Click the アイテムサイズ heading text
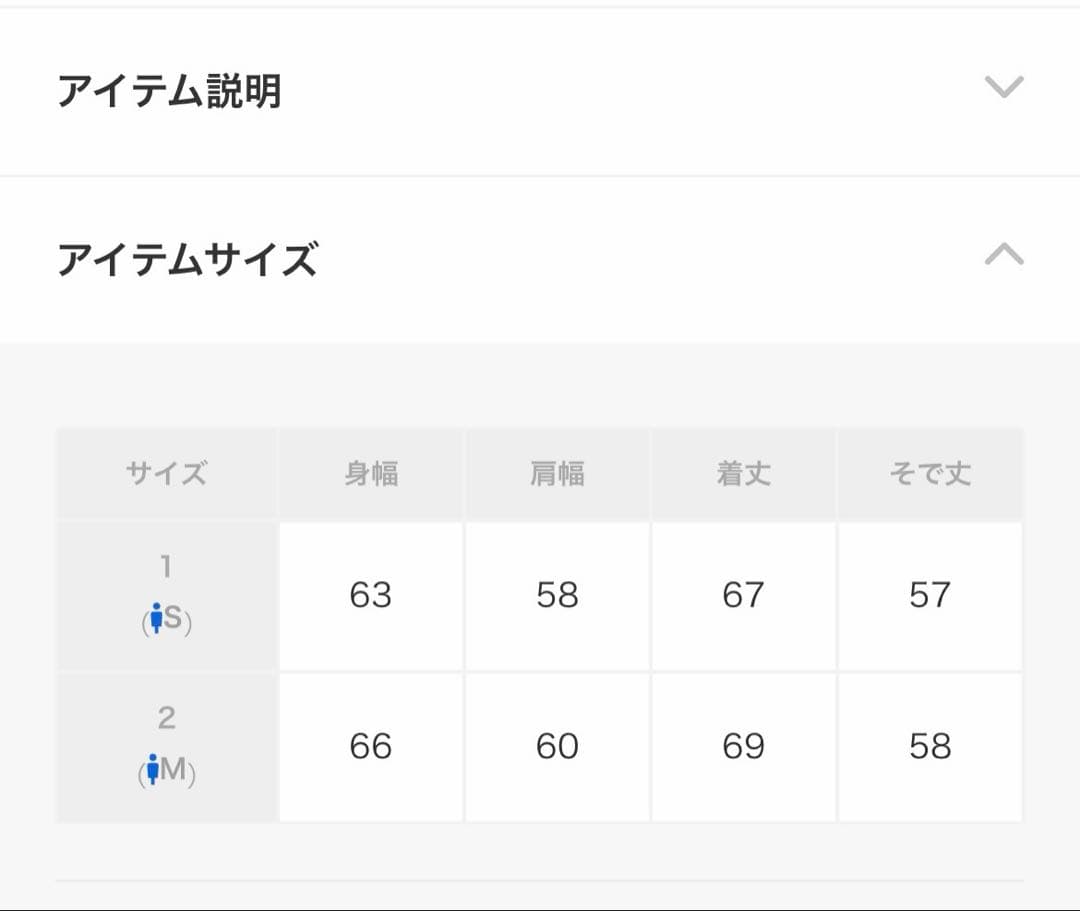 pos(188,255)
